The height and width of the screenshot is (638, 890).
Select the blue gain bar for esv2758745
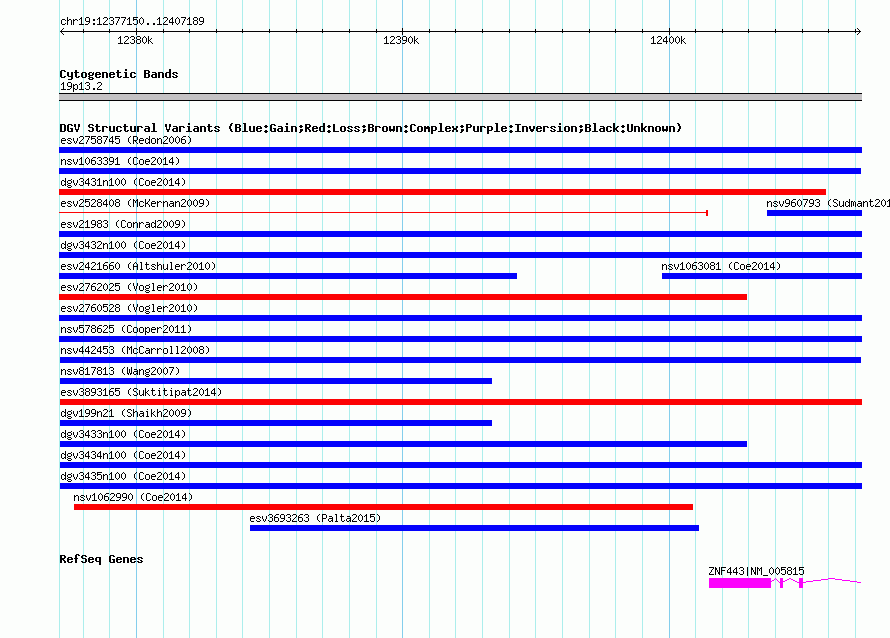(460, 150)
